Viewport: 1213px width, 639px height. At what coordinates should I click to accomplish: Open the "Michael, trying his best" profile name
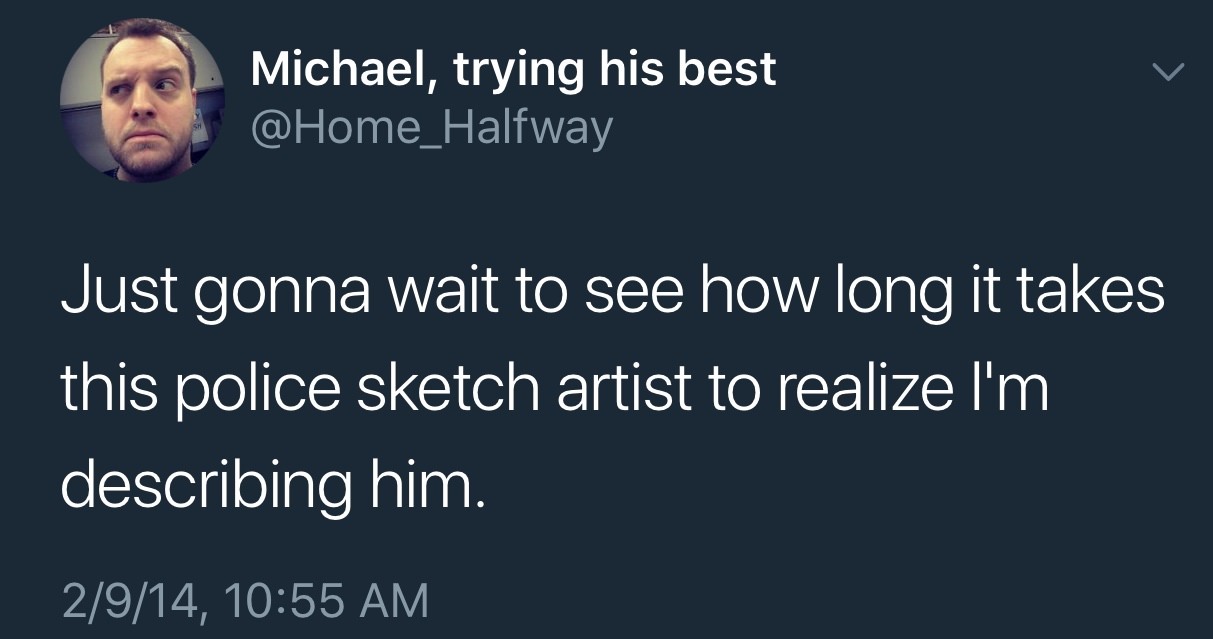coord(513,69)
